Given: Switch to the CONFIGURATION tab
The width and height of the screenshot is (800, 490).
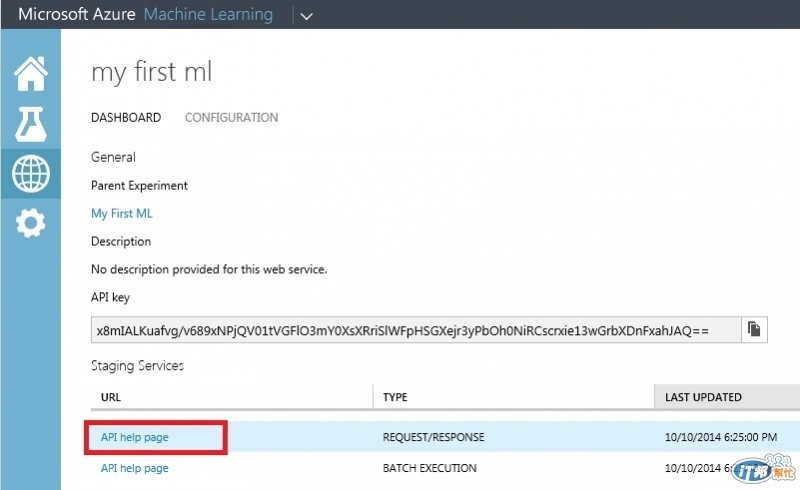Looking at the screenshot, I should click(x=231, y=117).
